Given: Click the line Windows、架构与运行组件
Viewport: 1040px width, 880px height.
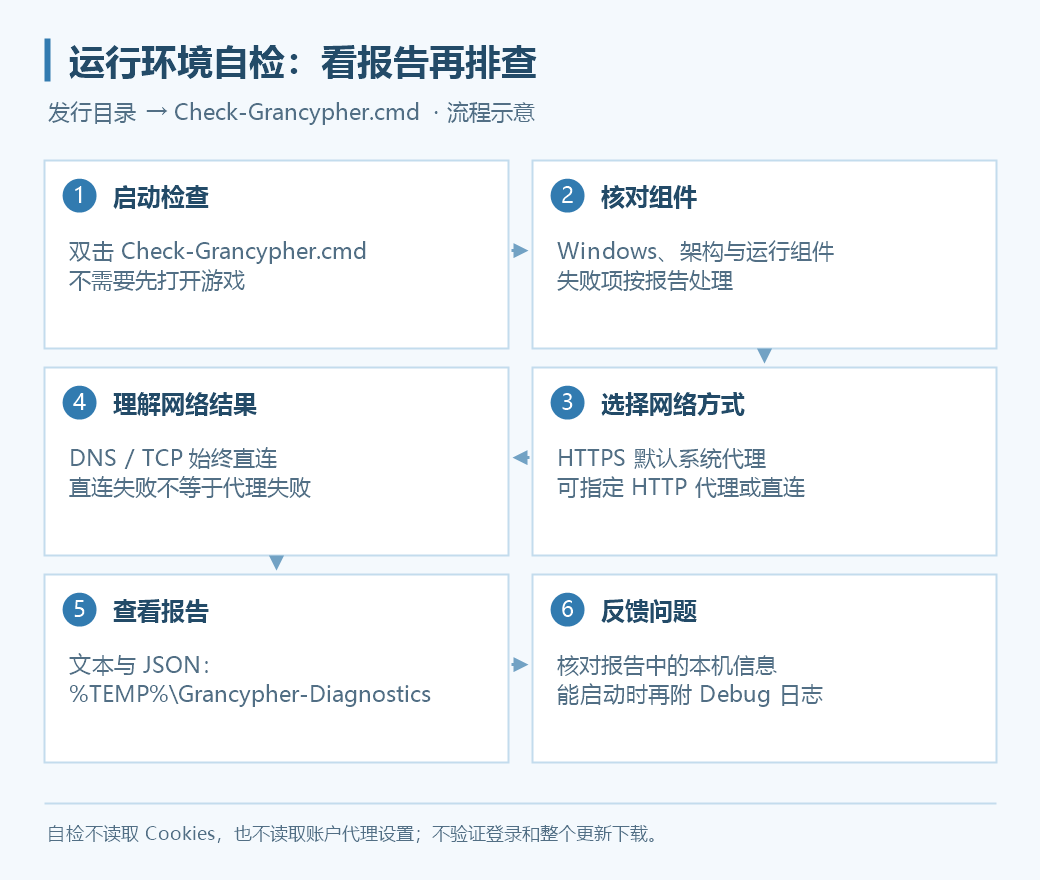Looking at the screenshot, I should (696, 251).
